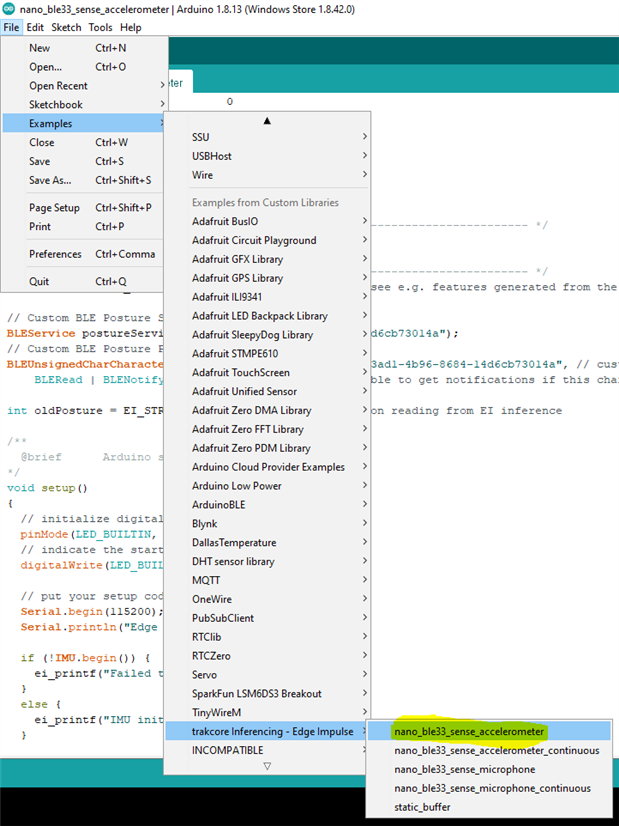Open Adafruit LED Backpack Library examples
This screenshot has width=619, height=826.
[267, 317]
